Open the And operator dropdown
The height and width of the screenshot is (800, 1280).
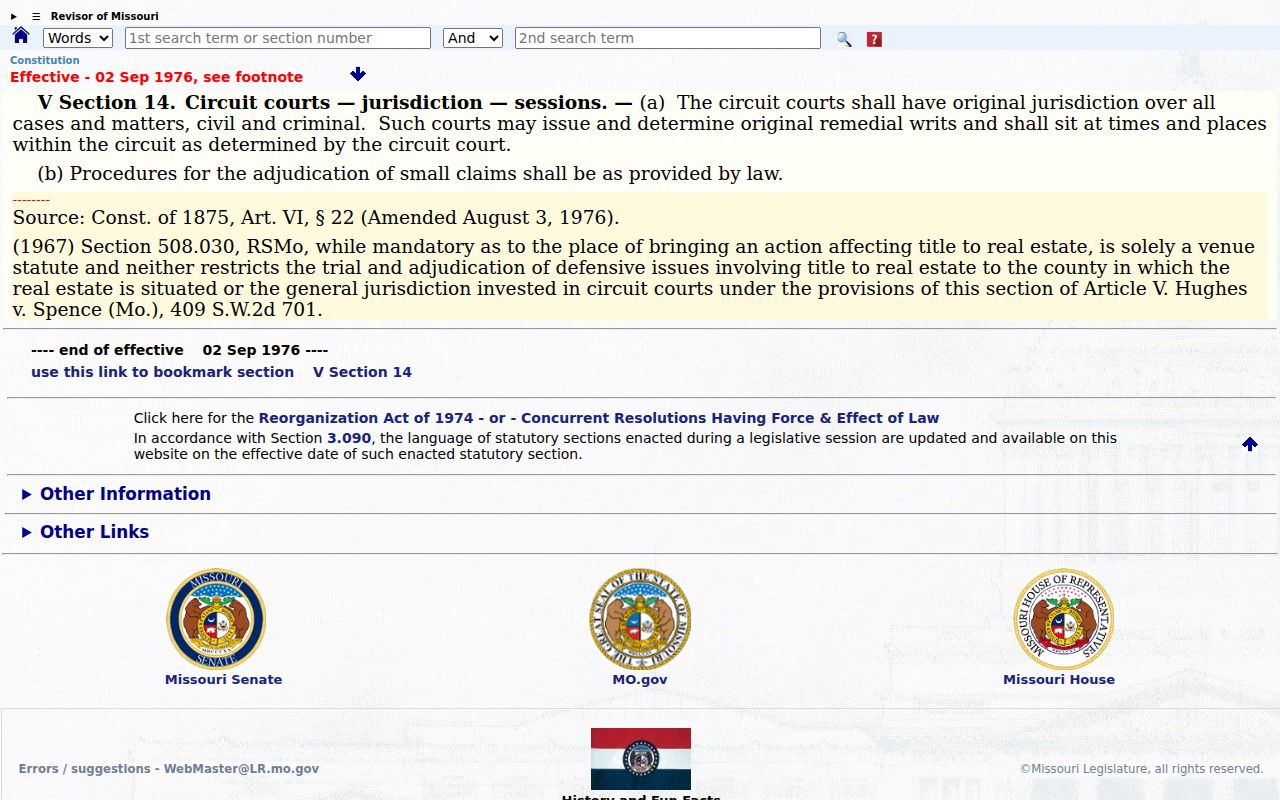[472, 38]
